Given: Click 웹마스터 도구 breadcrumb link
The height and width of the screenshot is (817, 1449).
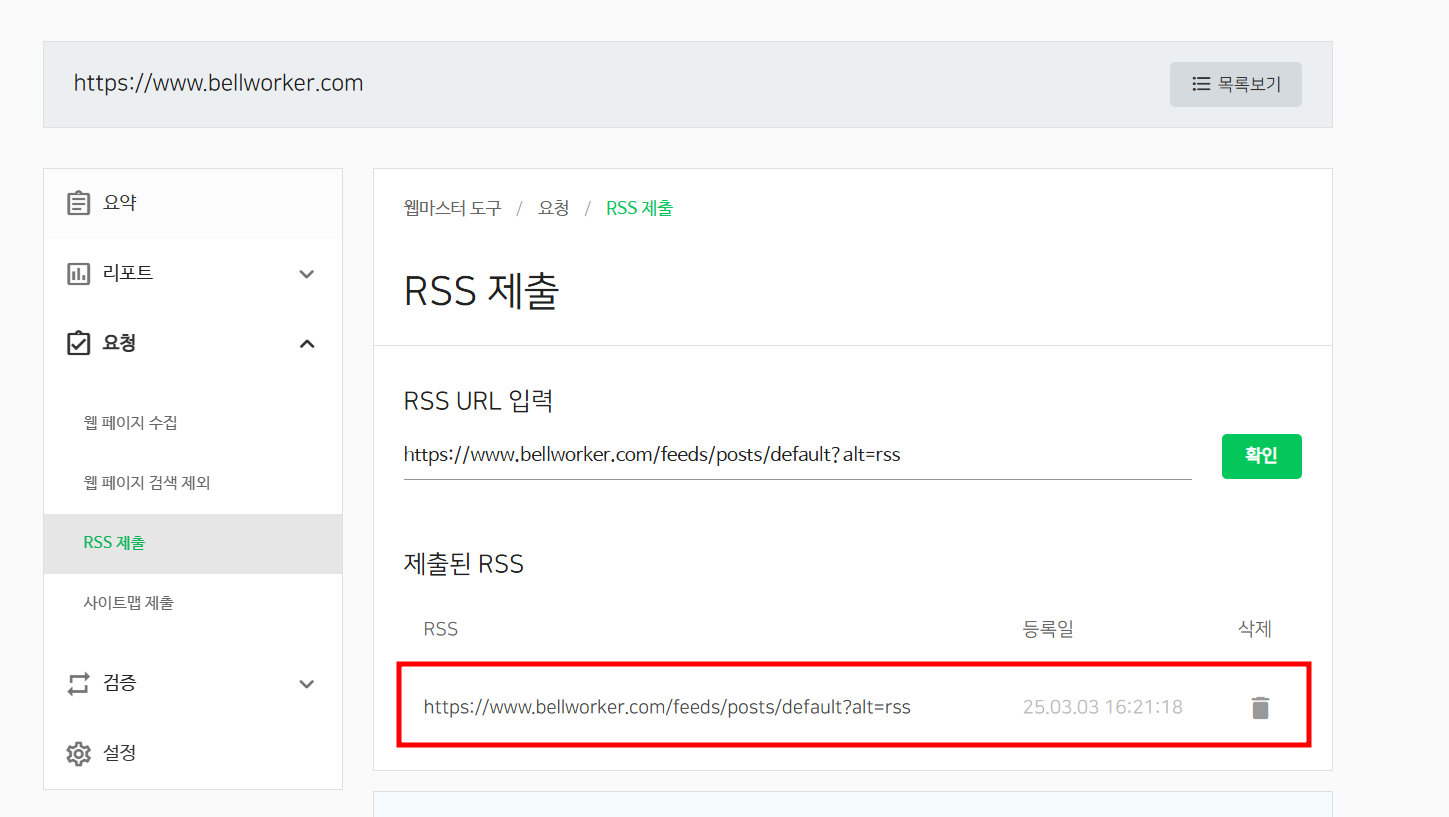Looking at the screenshot, I should pyautogui.click(x=452, y=208).
